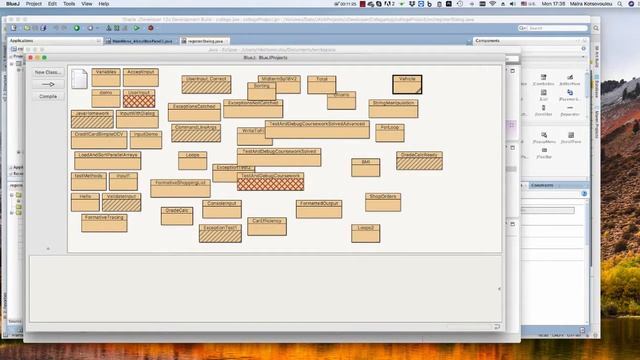Select the Vehicle class box

click(x=407, y=84)
